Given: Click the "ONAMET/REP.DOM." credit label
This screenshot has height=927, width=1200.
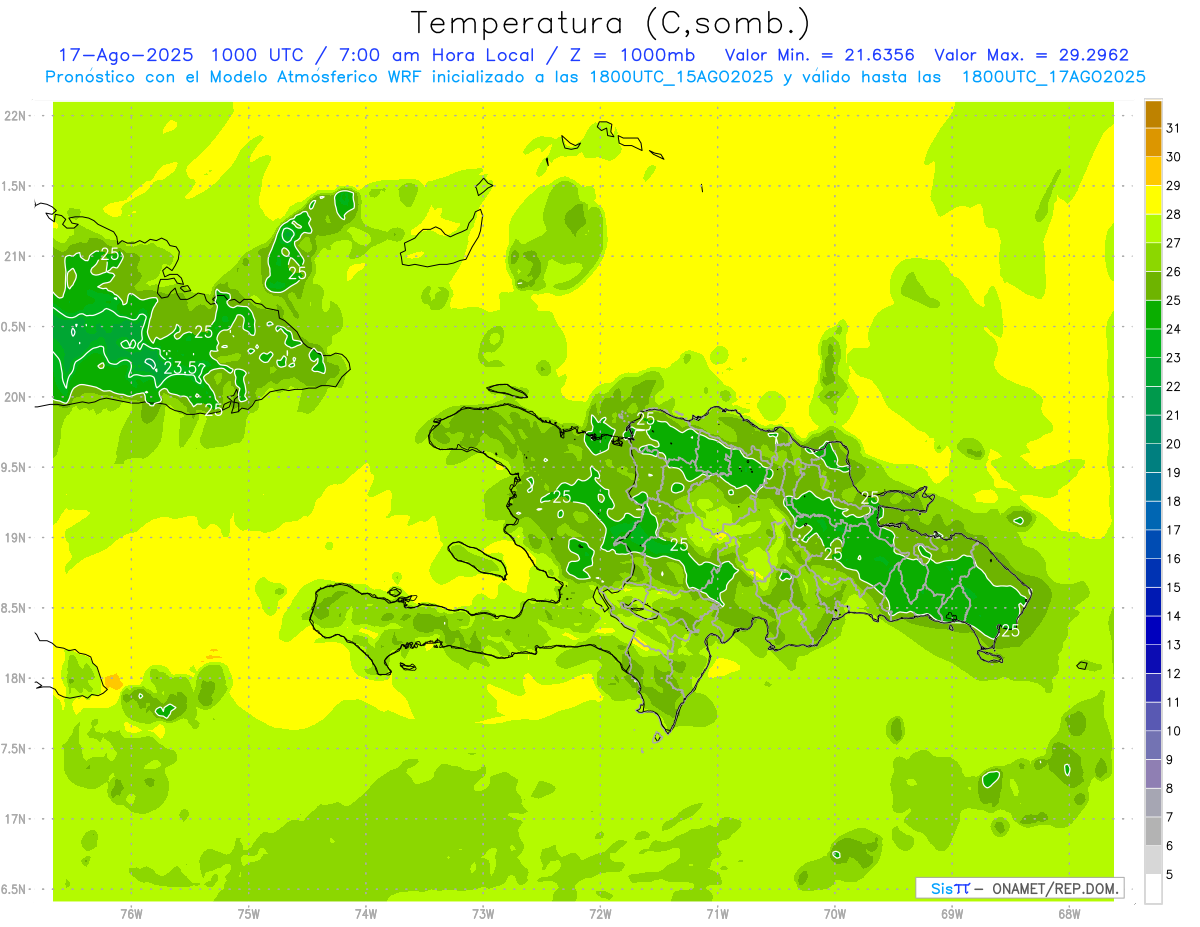Looking at the screenshot, I should coord(1056,888).
